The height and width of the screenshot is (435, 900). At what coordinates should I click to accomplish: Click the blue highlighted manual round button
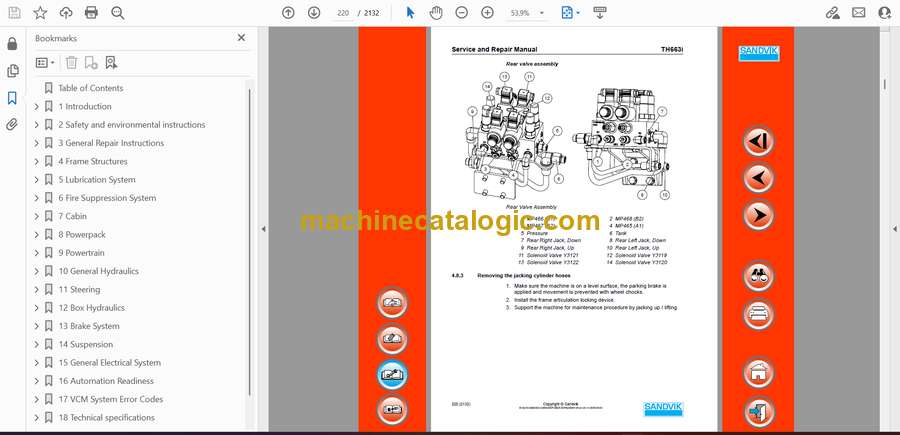pyautogui.click(x=392, y=375)
